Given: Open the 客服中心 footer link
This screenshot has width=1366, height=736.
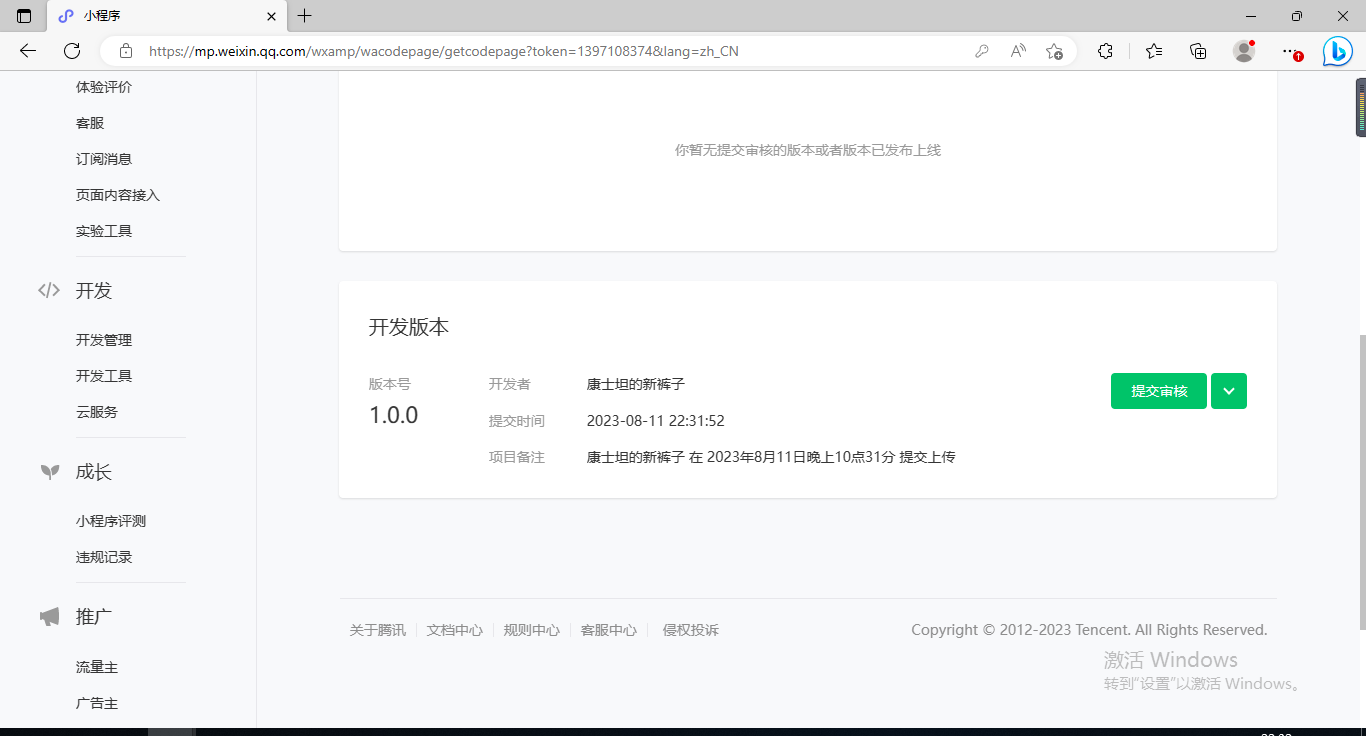Looking at the screenshot, I should coord(609,630).
